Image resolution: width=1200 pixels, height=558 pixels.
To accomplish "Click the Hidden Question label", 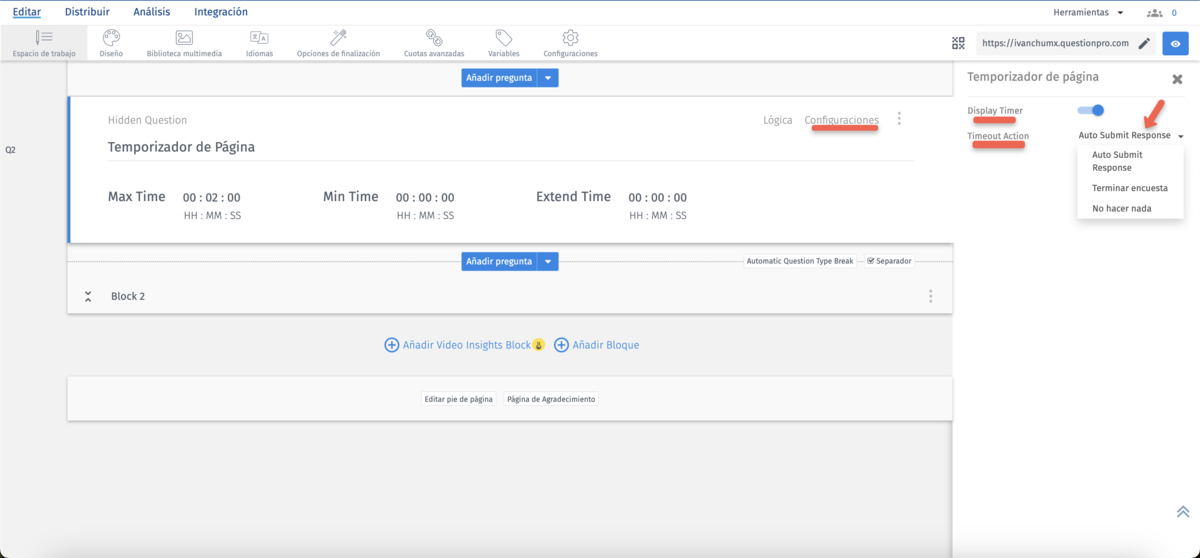I will pos(147,120).
